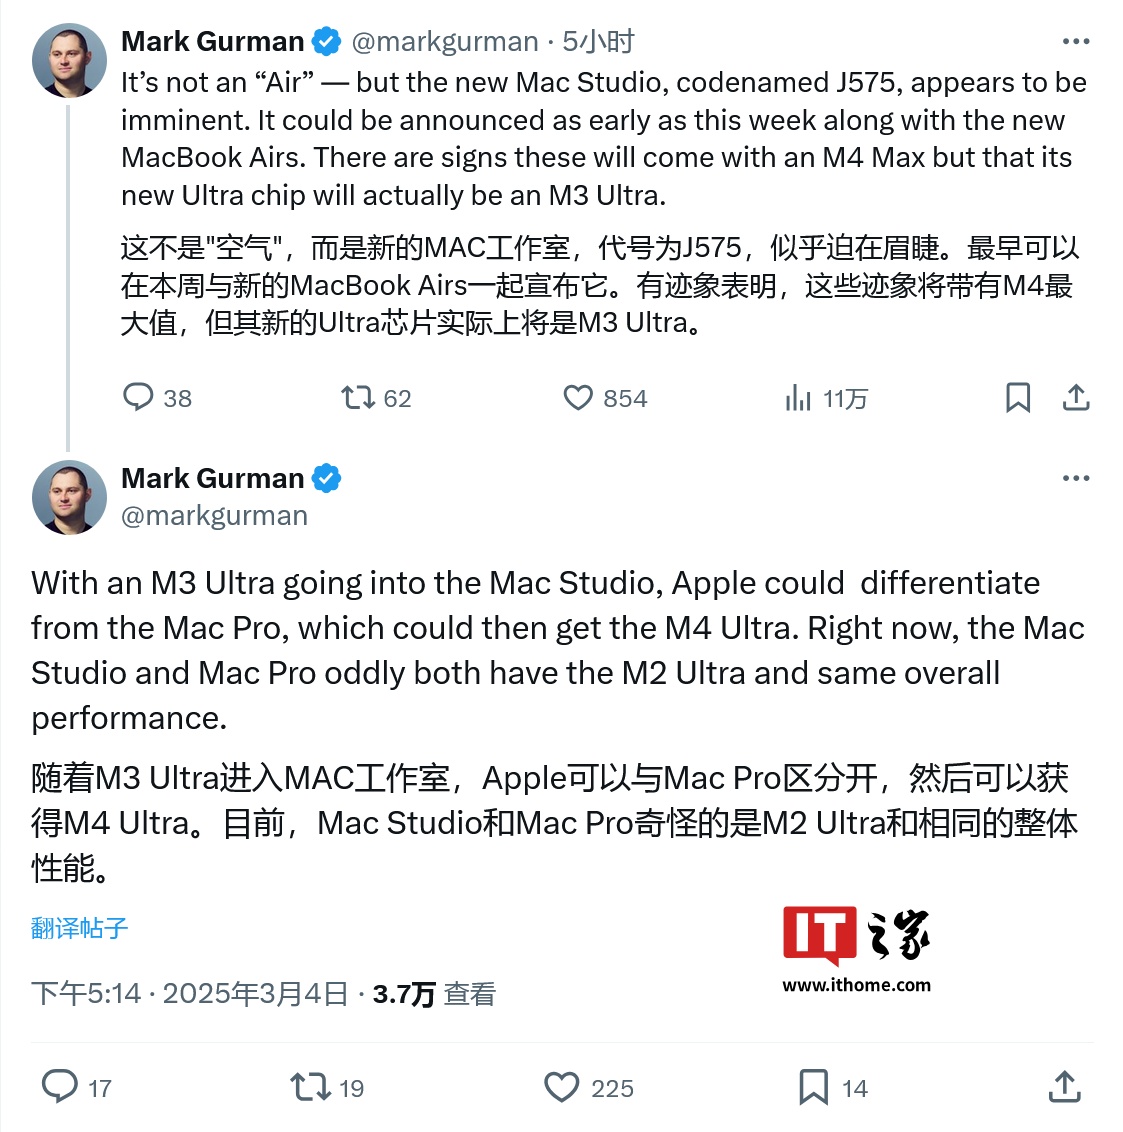The image size is (1123, 1132).
Task: Reply to the first Mac Studio tweet
Action: pyautogui.click(x=138, y=397)
